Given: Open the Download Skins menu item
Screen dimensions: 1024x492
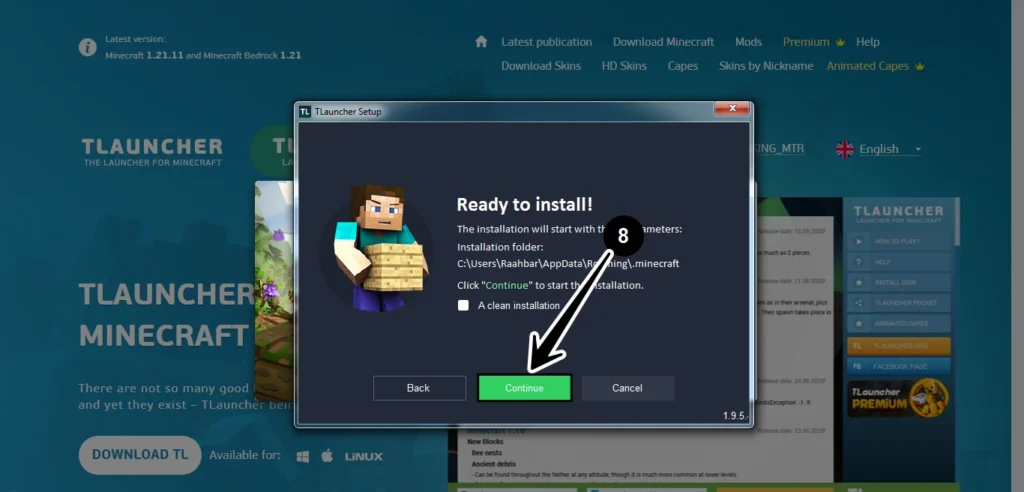Looking at the screenshot, I should click(541, 66).
